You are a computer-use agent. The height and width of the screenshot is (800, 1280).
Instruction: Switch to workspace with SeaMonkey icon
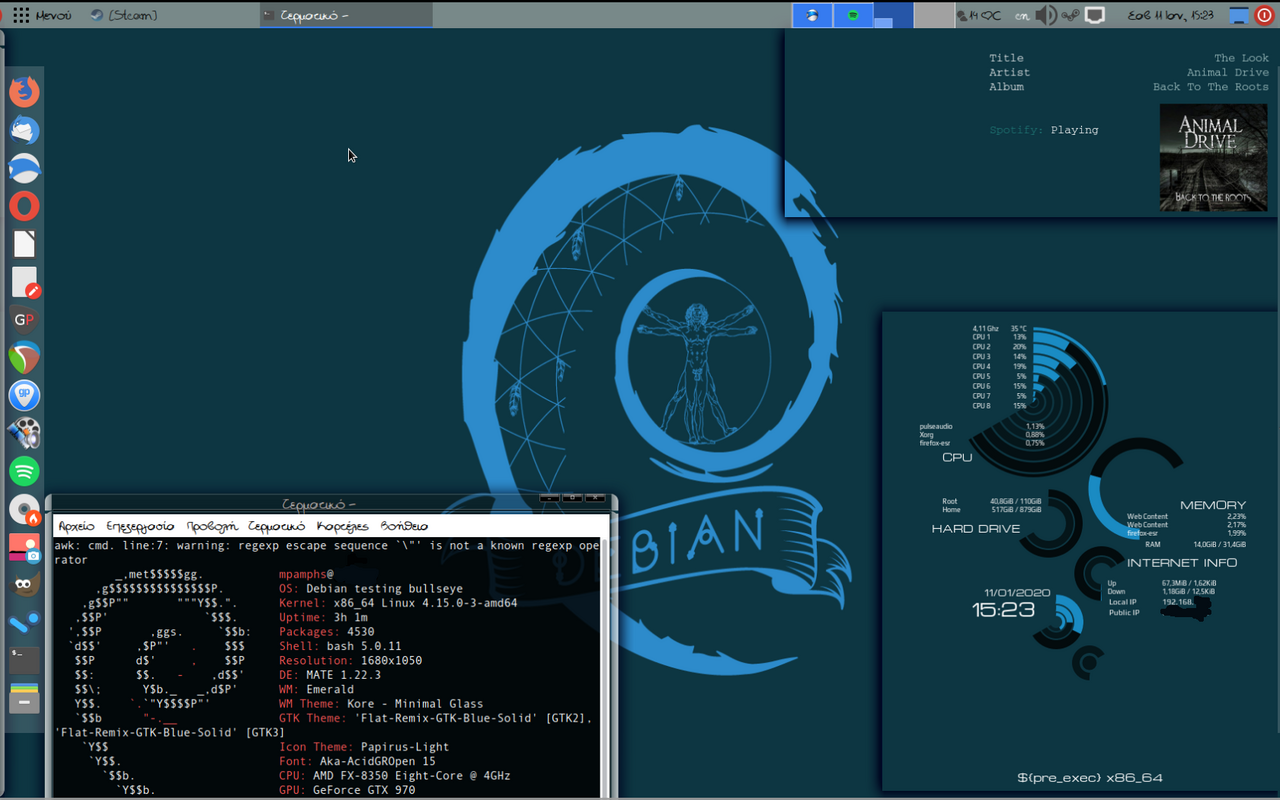tap(812, 15)
